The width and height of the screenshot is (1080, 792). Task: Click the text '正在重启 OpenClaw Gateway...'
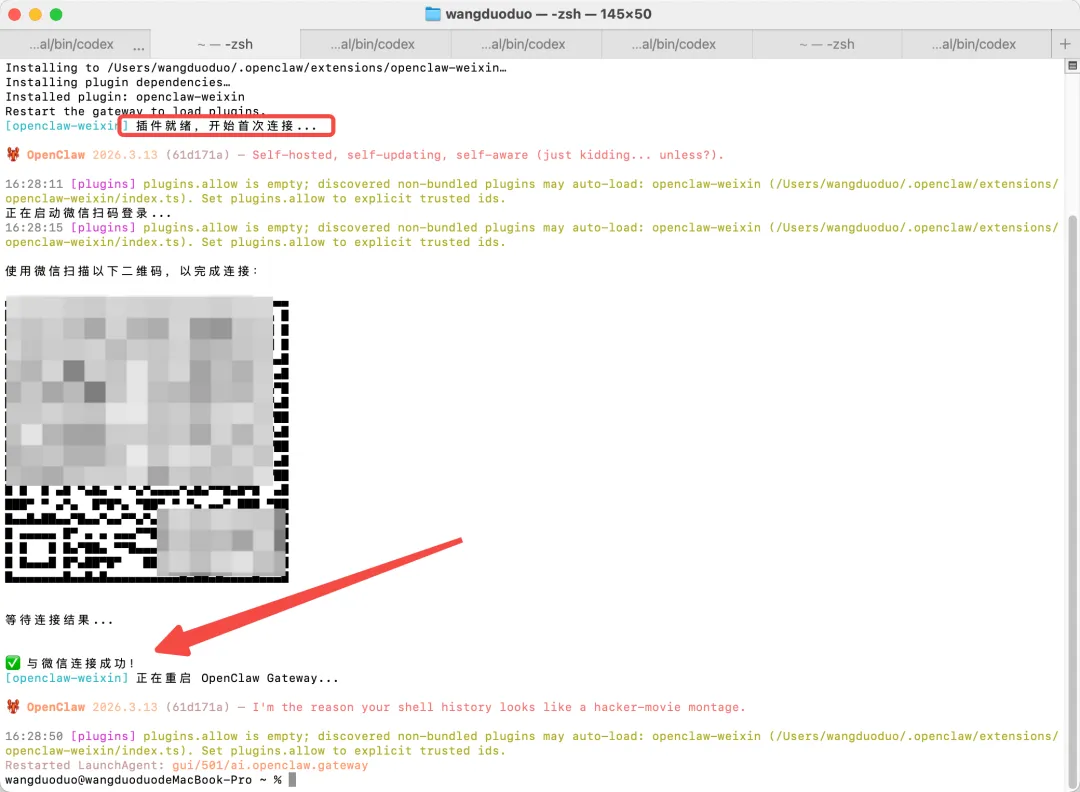238,678
